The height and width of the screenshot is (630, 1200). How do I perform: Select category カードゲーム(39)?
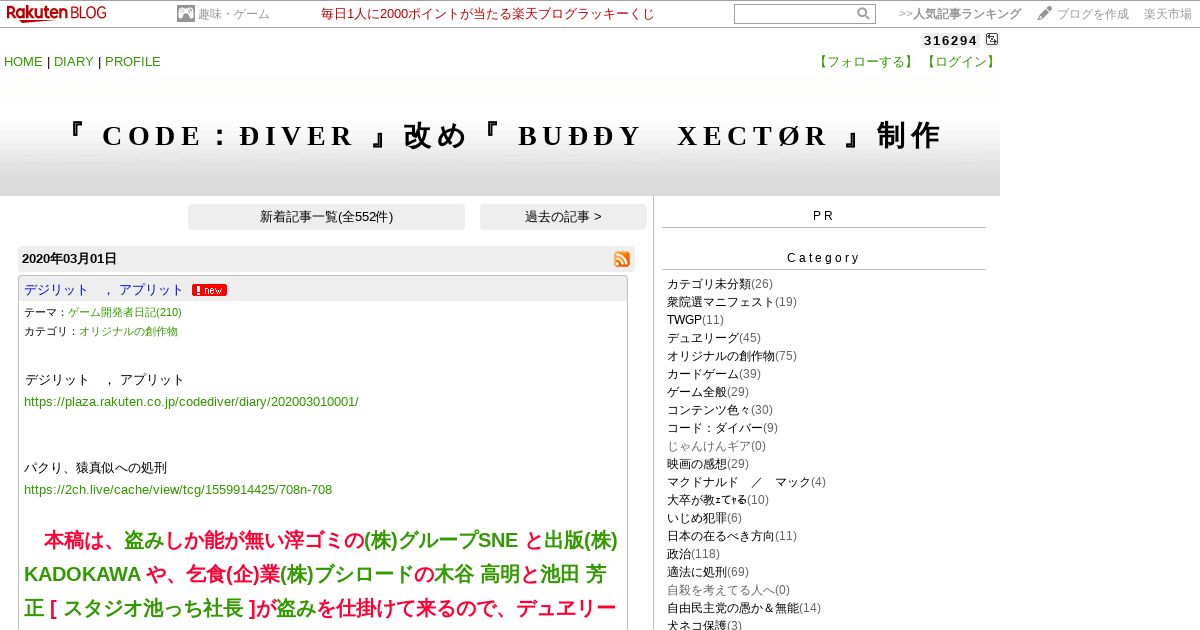(x=714, y=374)
